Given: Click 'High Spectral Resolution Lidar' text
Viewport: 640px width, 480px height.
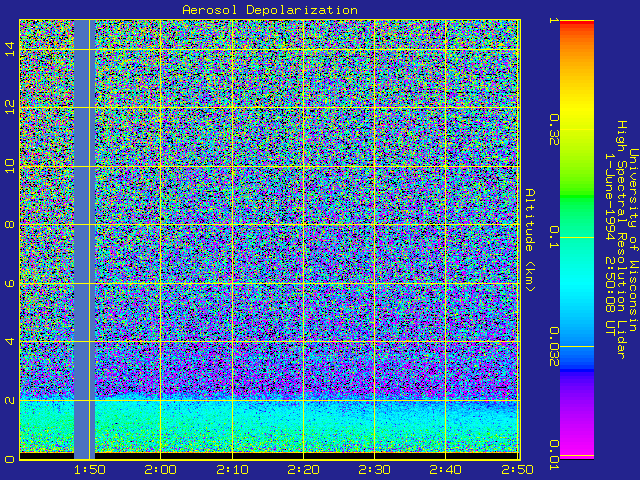Looking at the screenshot, I should 621,240.
